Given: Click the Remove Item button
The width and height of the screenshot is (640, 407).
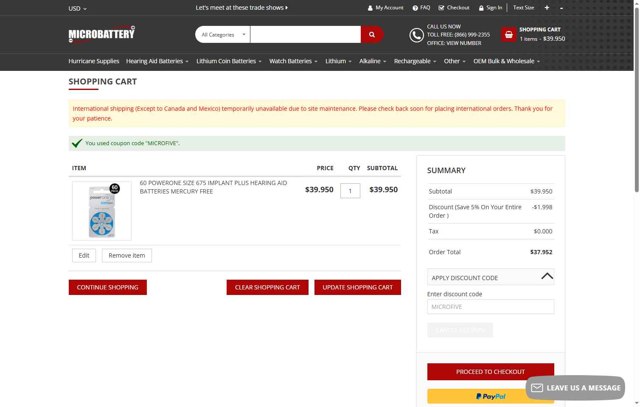Looking at the screenshot, I should (127, 256).
